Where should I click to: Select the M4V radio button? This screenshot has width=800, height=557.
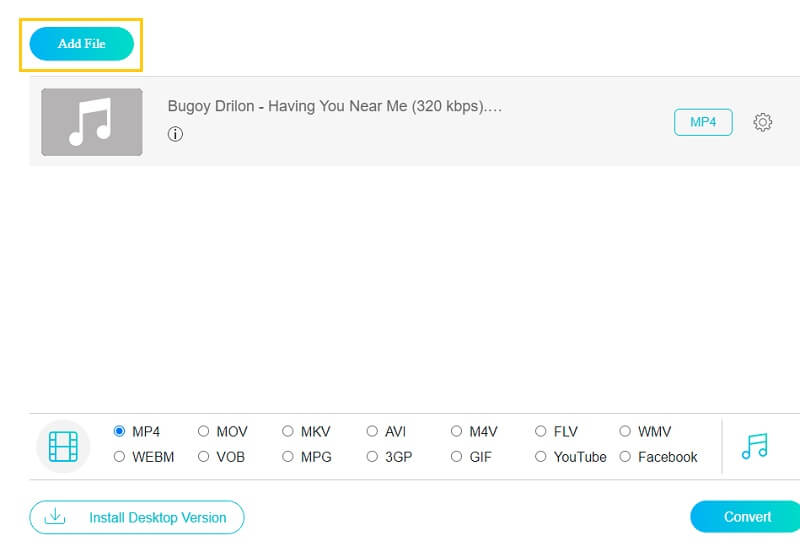(457, 432)
